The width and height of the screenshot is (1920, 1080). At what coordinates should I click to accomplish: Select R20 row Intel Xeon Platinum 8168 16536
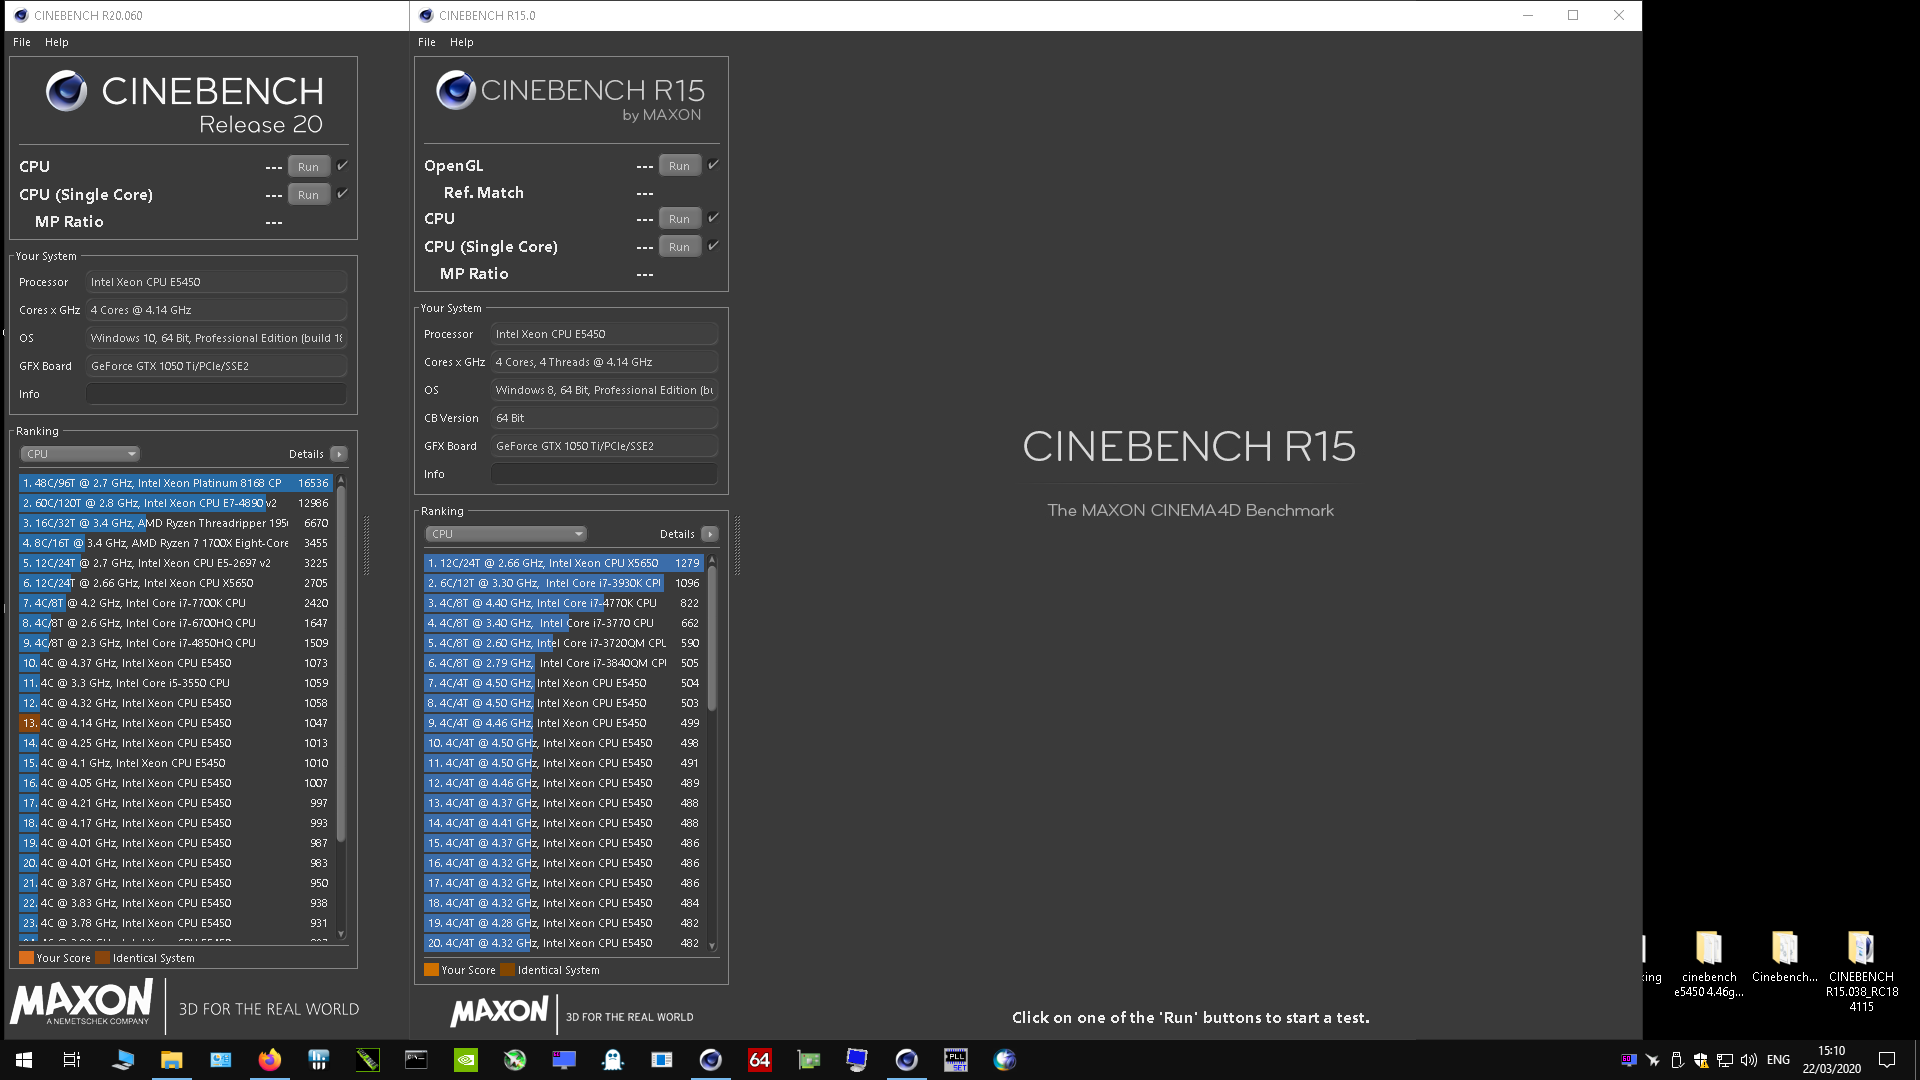point(176,483)
